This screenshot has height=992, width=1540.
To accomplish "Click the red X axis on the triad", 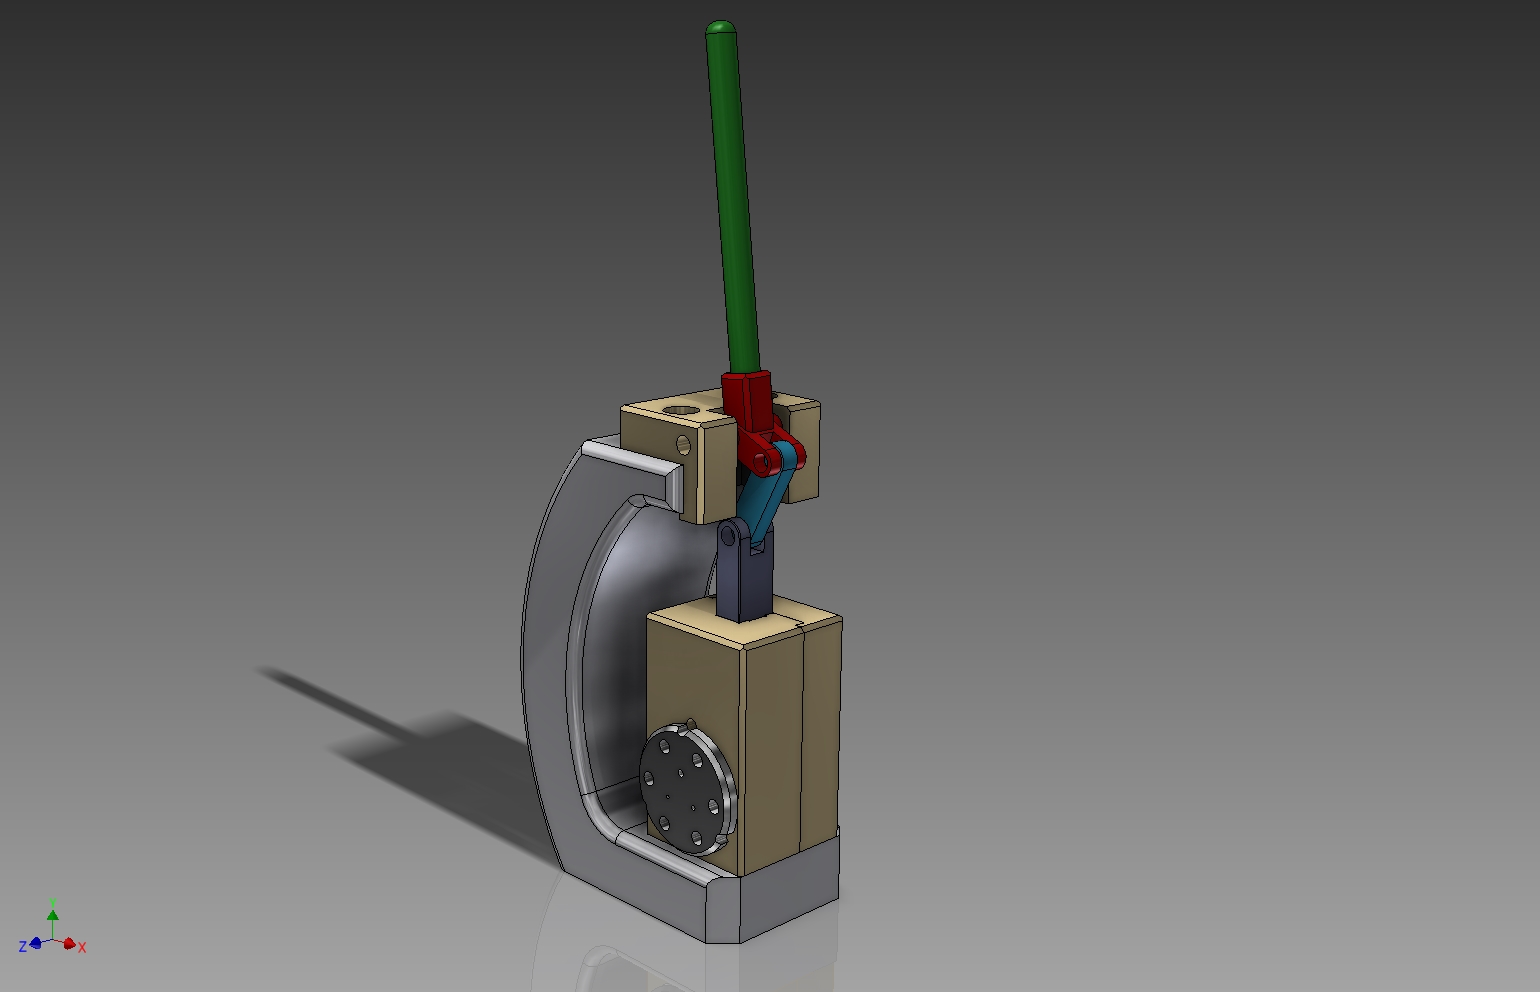I will [x=70, y=944].
